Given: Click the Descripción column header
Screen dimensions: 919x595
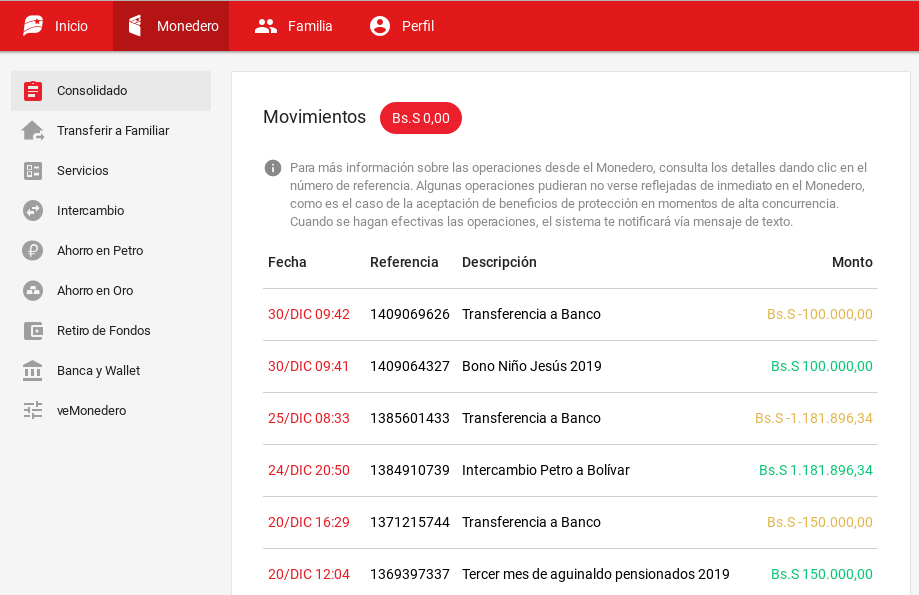Looking at the screenshot, I should tap(499, 262).
